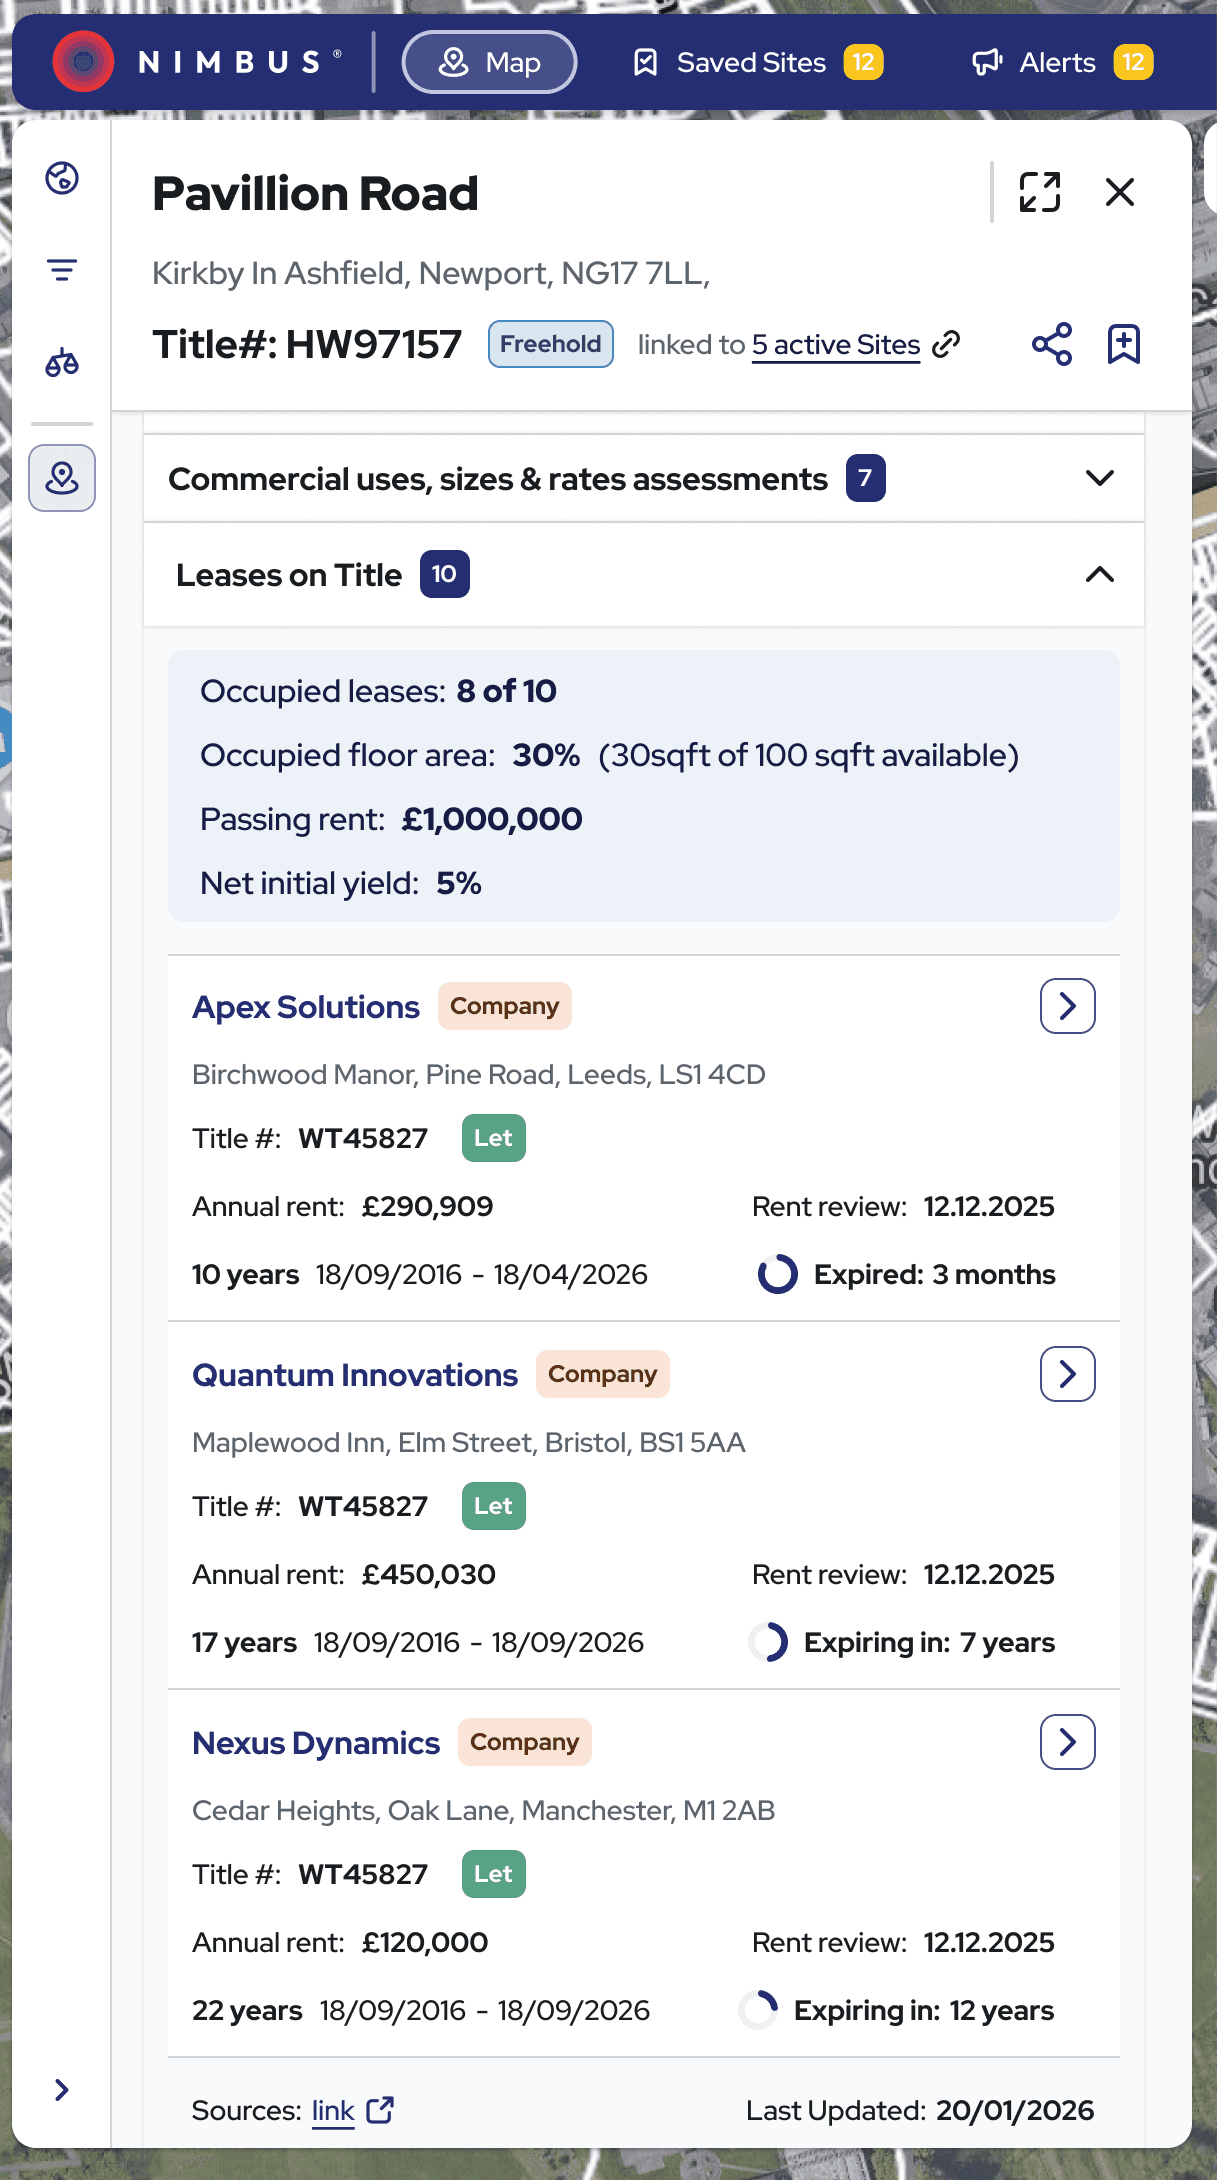Open Quantum Innovations lease name link
The height and width of the screenshot is (2180, 1217).
click(x=355, y=1375)
